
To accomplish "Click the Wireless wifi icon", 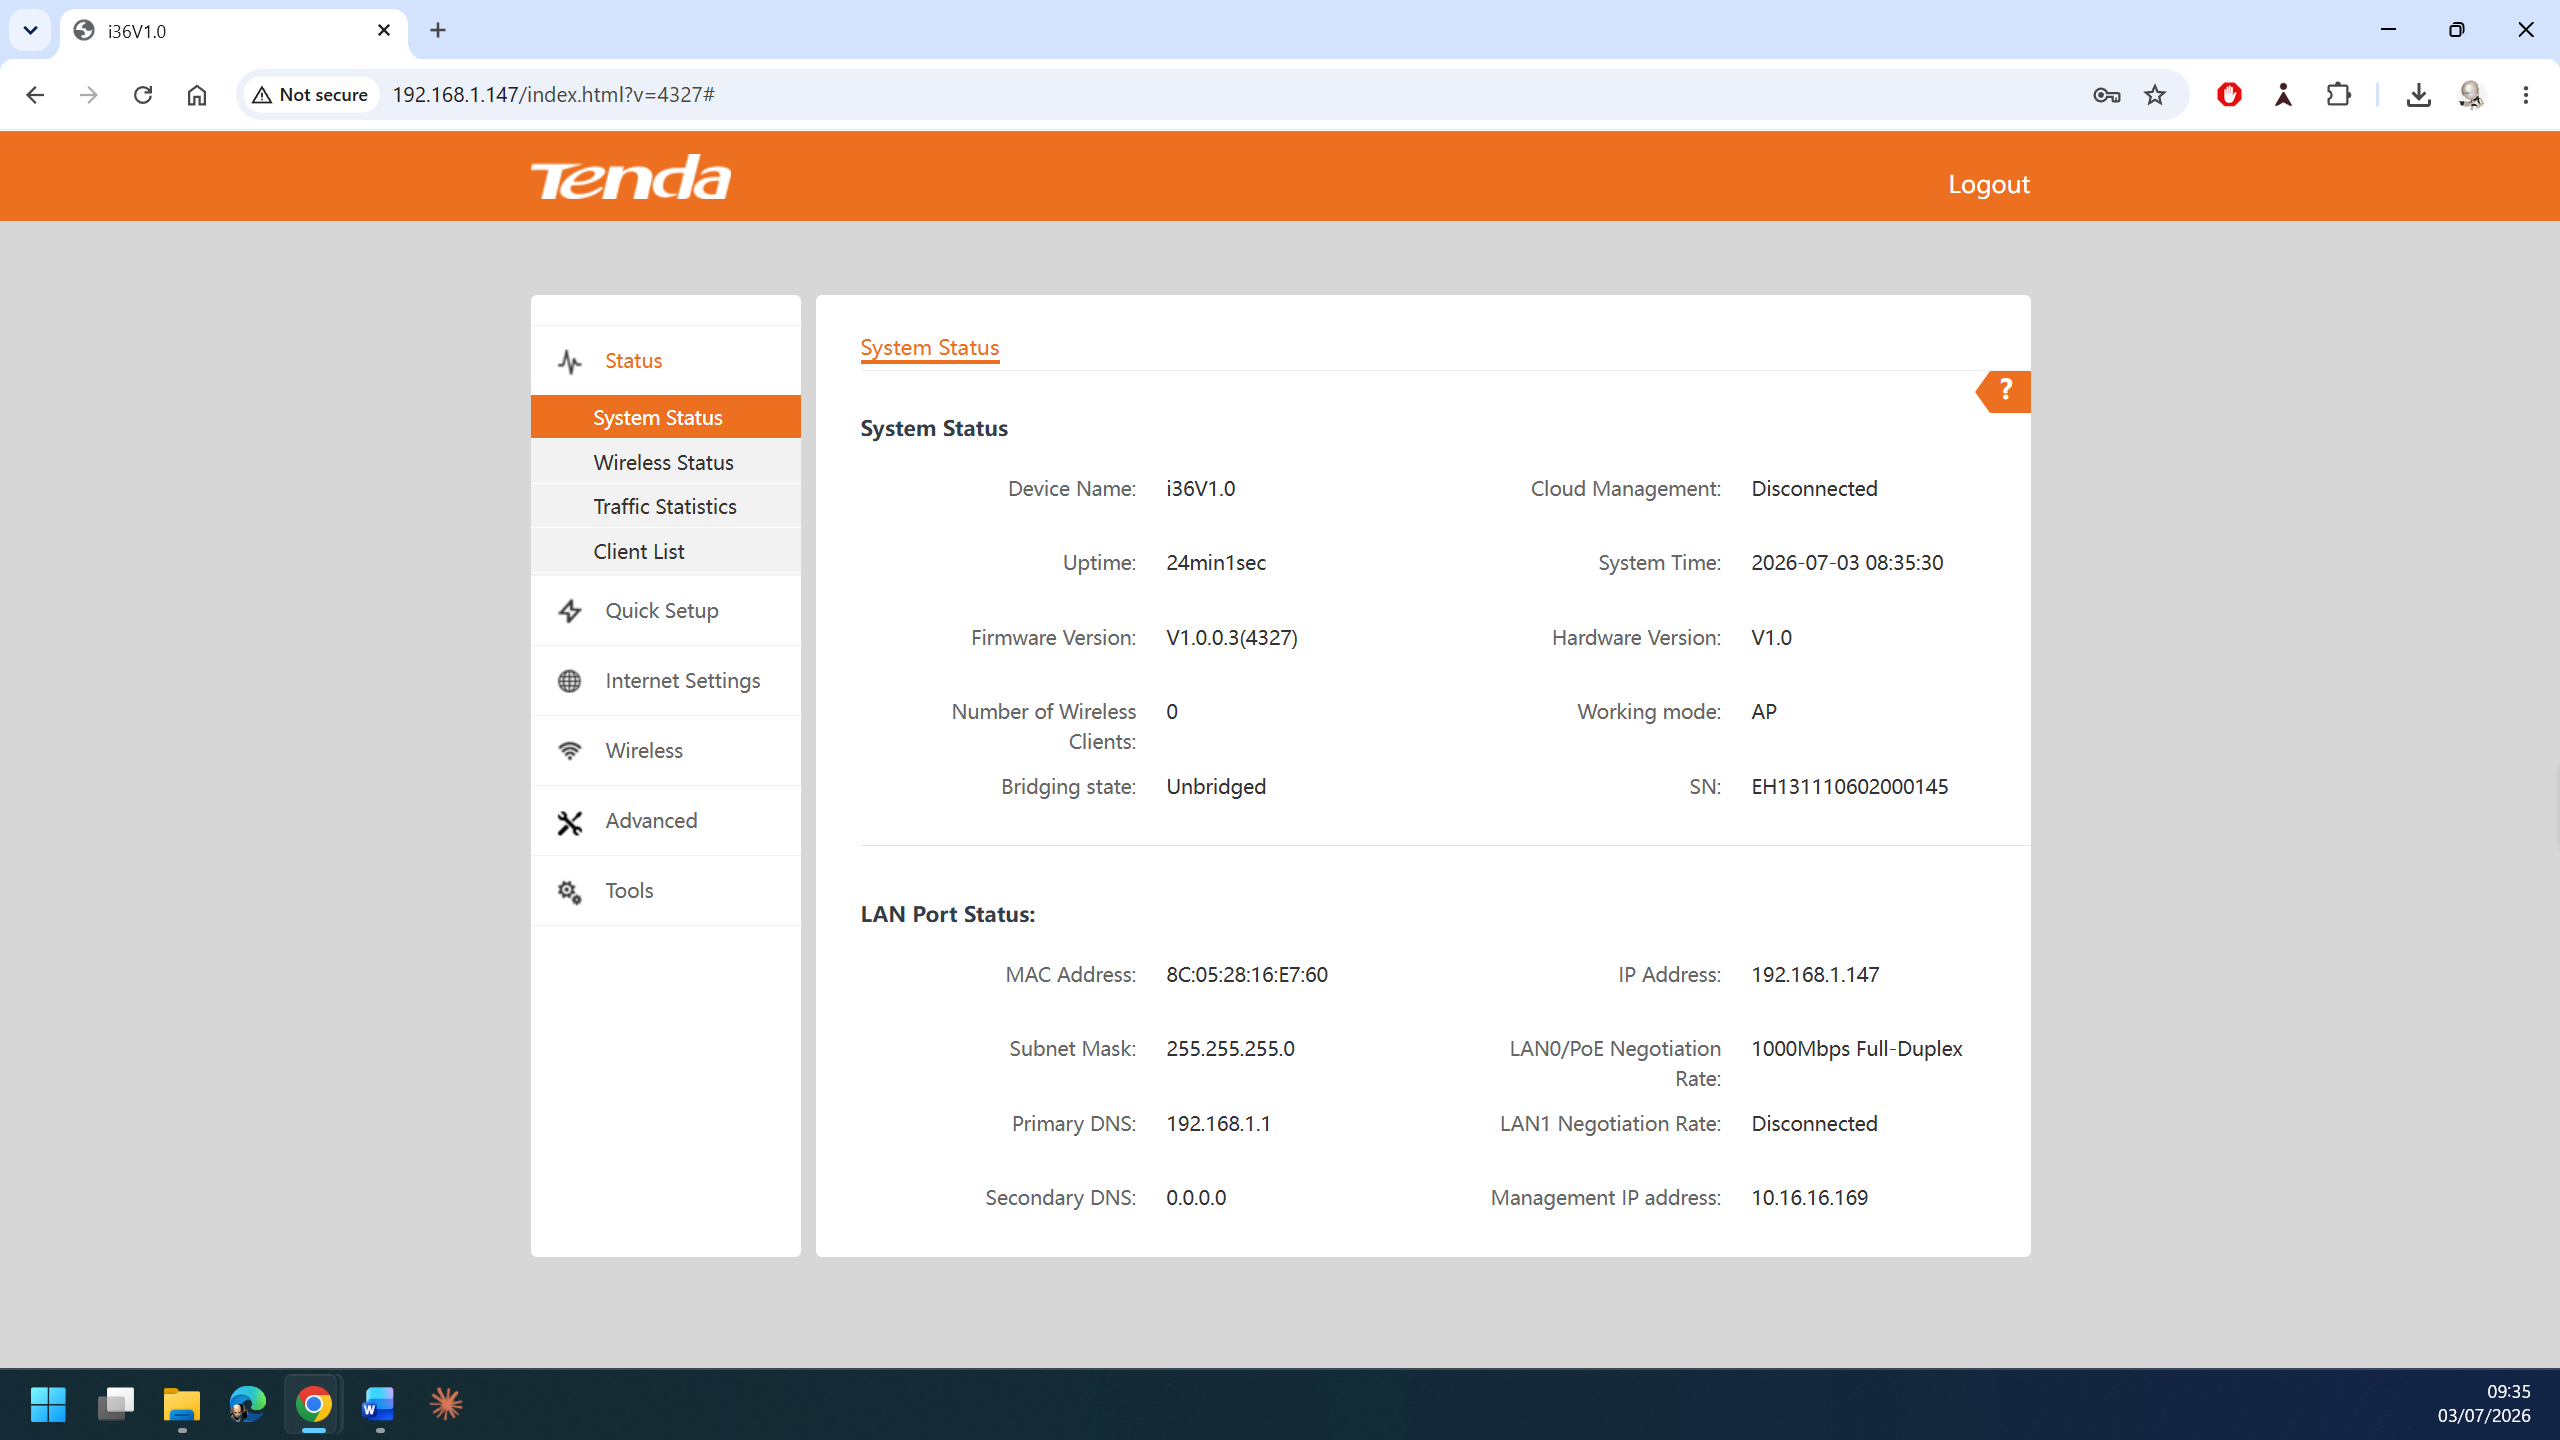I will [x=570, y=751].
